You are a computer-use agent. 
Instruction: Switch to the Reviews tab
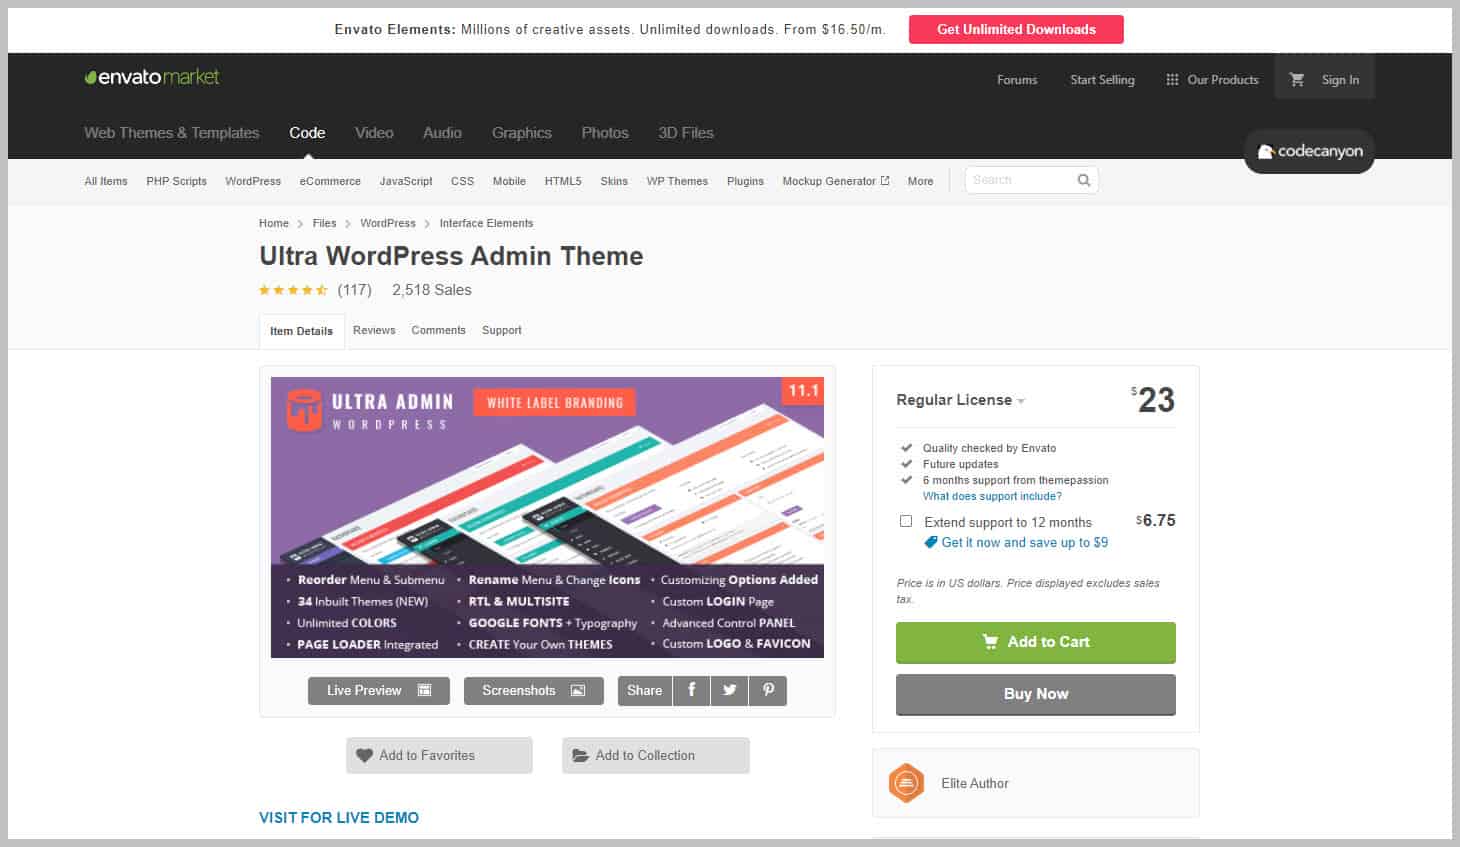point(374,330)
